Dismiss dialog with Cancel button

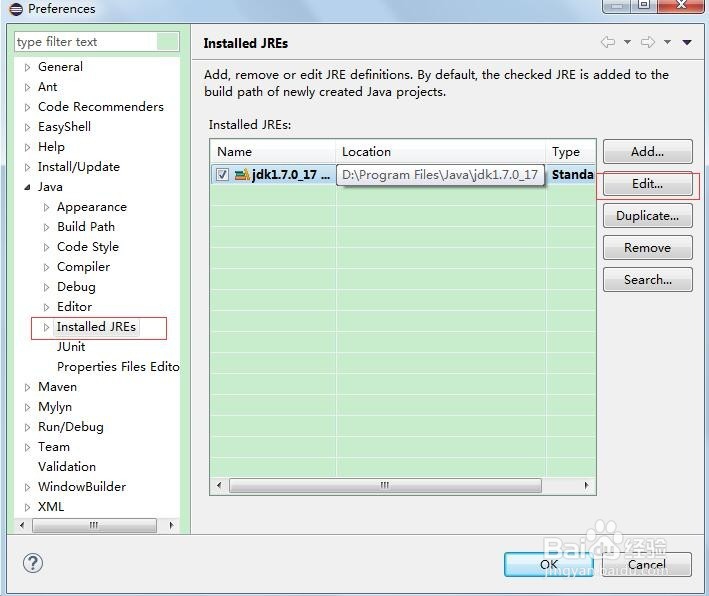pyautogui.click(x=647, y=564)
